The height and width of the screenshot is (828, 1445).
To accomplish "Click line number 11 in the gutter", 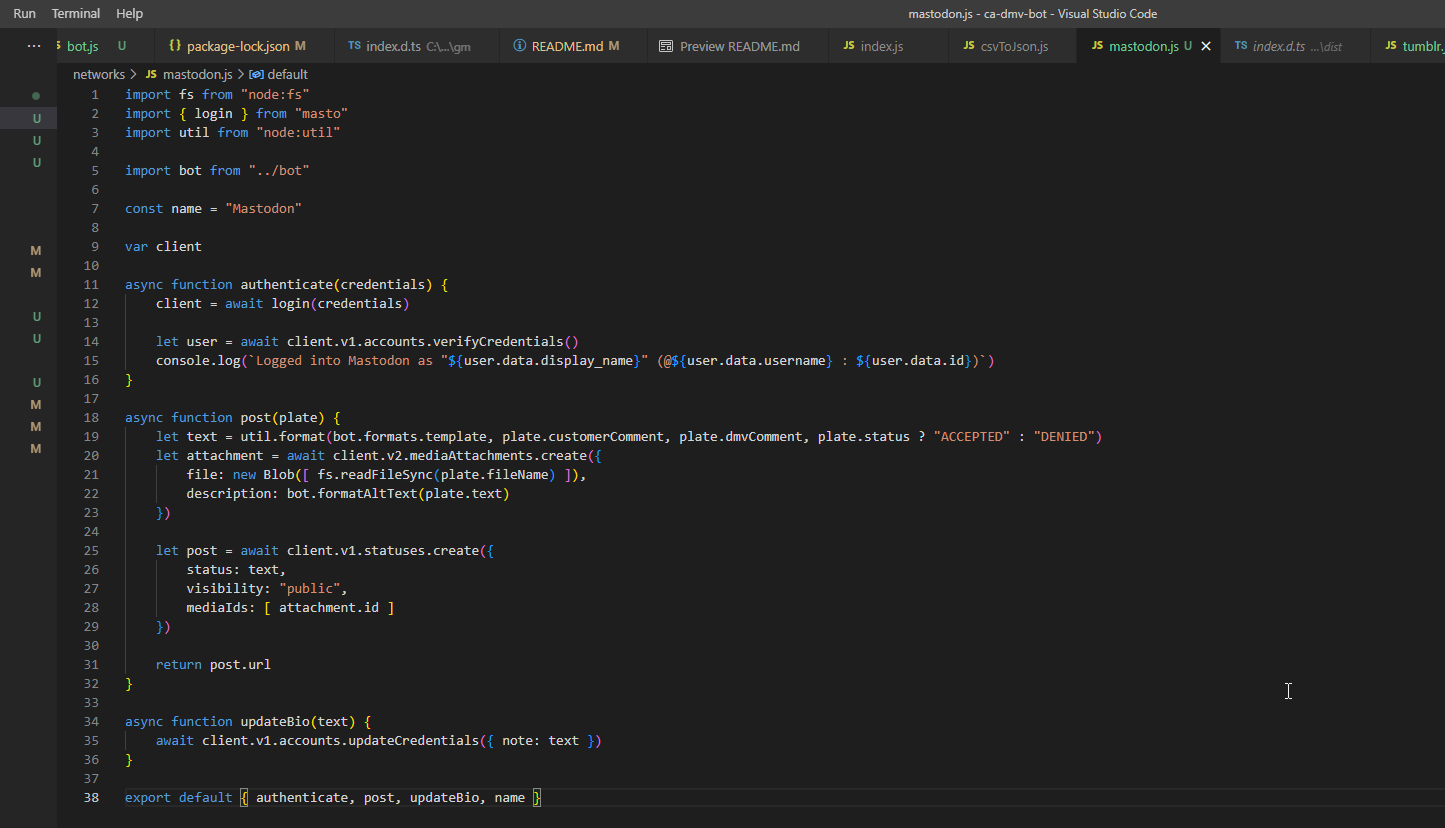I will coord(91,285).
